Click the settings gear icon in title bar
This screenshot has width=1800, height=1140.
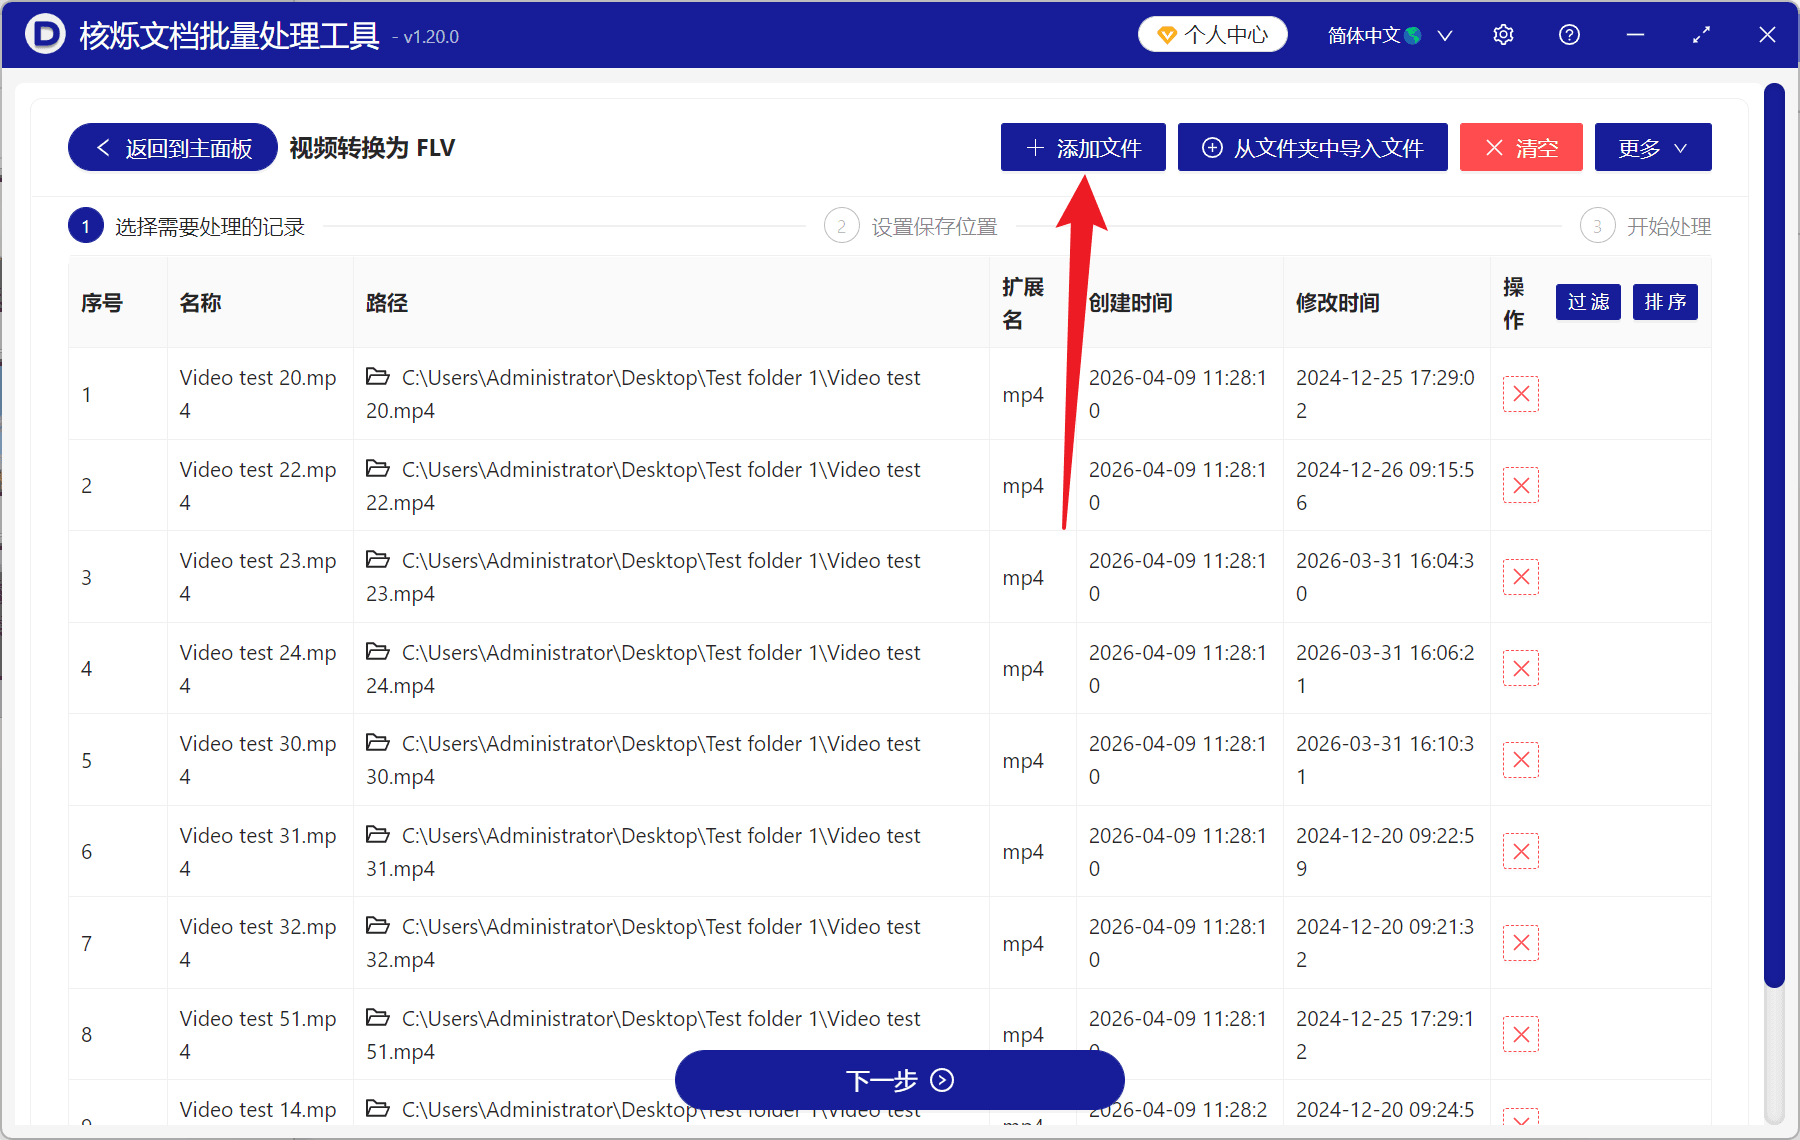(x=1503, y=35)
